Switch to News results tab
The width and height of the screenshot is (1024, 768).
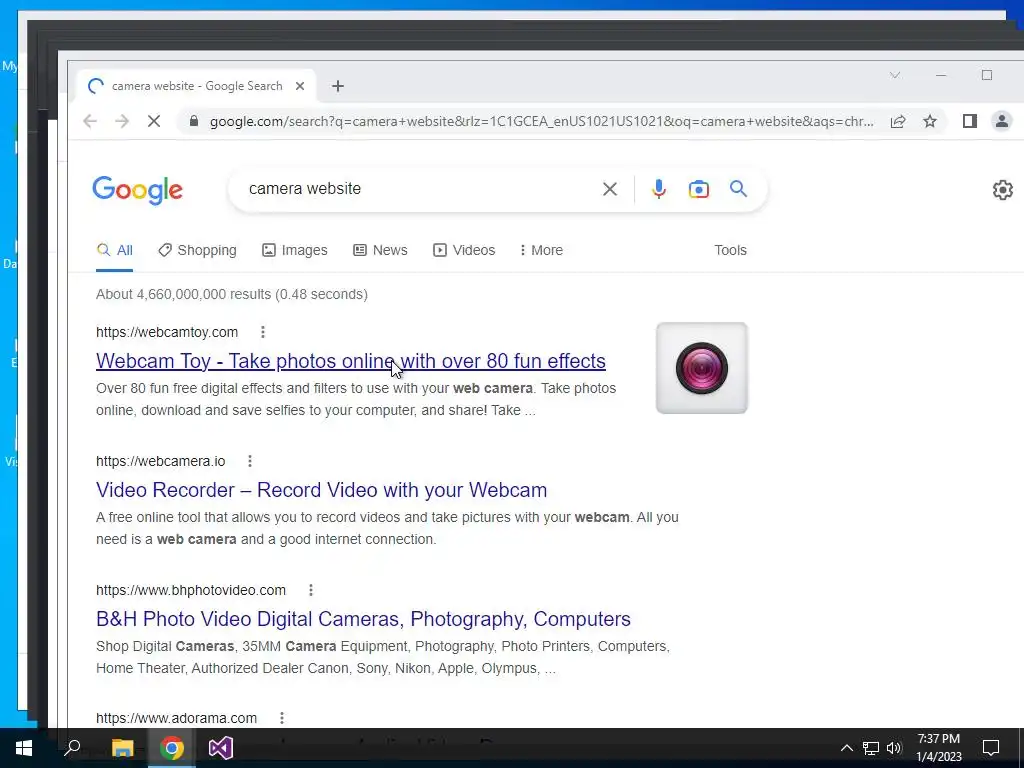tap(380, 250)
